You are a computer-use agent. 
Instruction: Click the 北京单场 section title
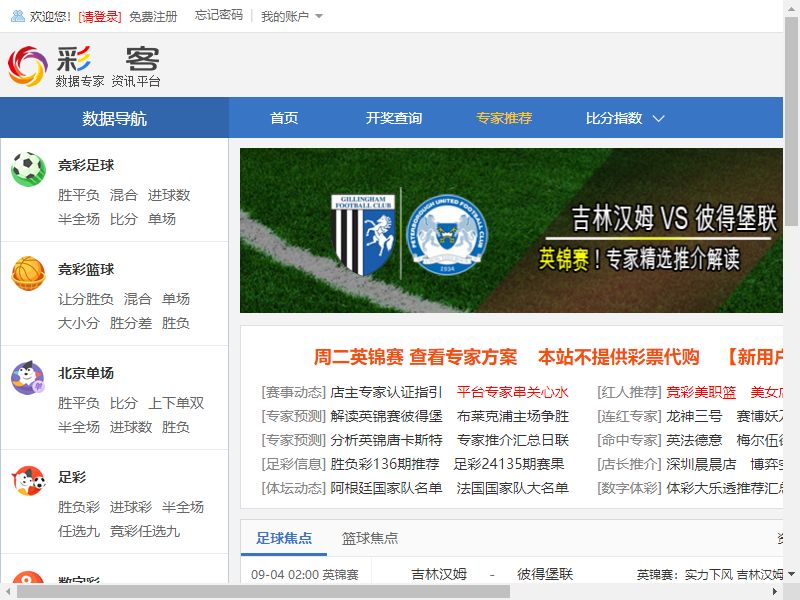[x=86, y=373]
